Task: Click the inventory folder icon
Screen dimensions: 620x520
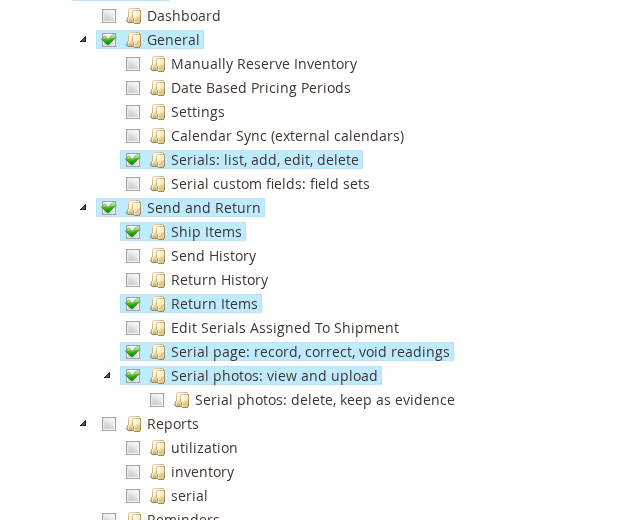Action: point(158,472)
